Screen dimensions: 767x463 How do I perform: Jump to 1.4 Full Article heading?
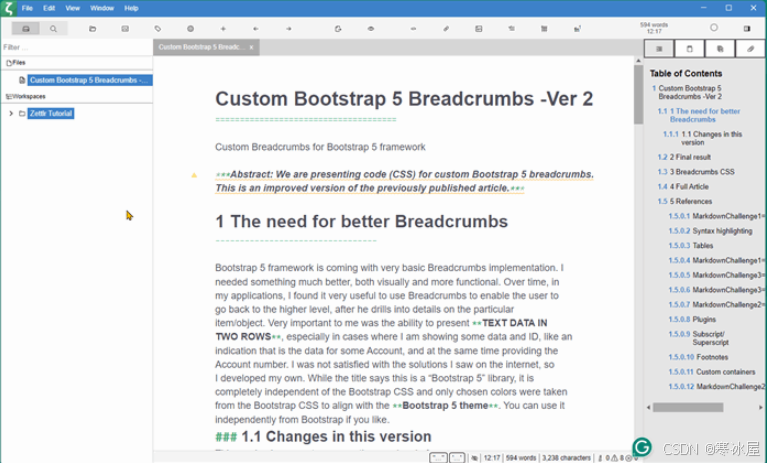683,186
